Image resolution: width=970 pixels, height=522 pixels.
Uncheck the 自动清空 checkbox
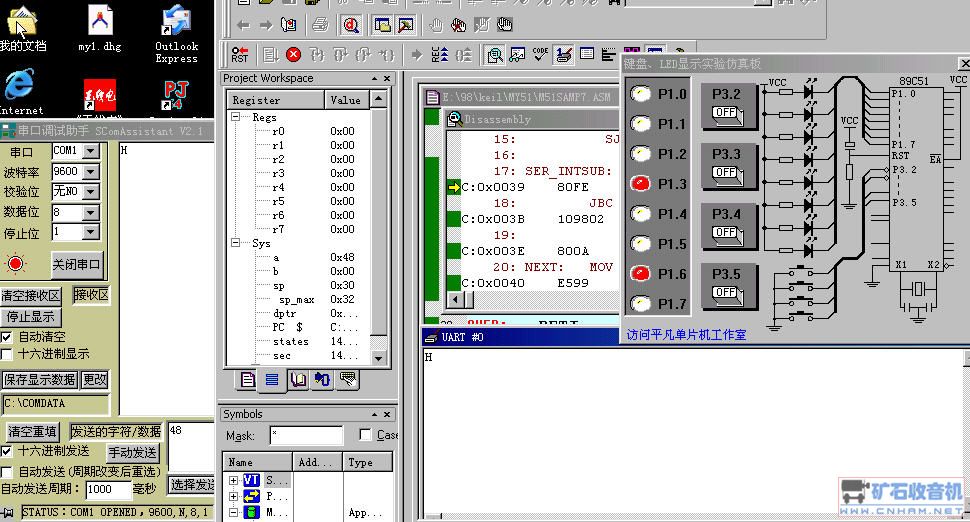point(7,337)
